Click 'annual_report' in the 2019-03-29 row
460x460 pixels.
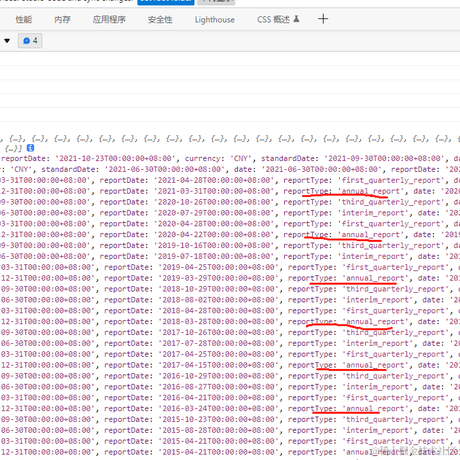pos(376,278)
